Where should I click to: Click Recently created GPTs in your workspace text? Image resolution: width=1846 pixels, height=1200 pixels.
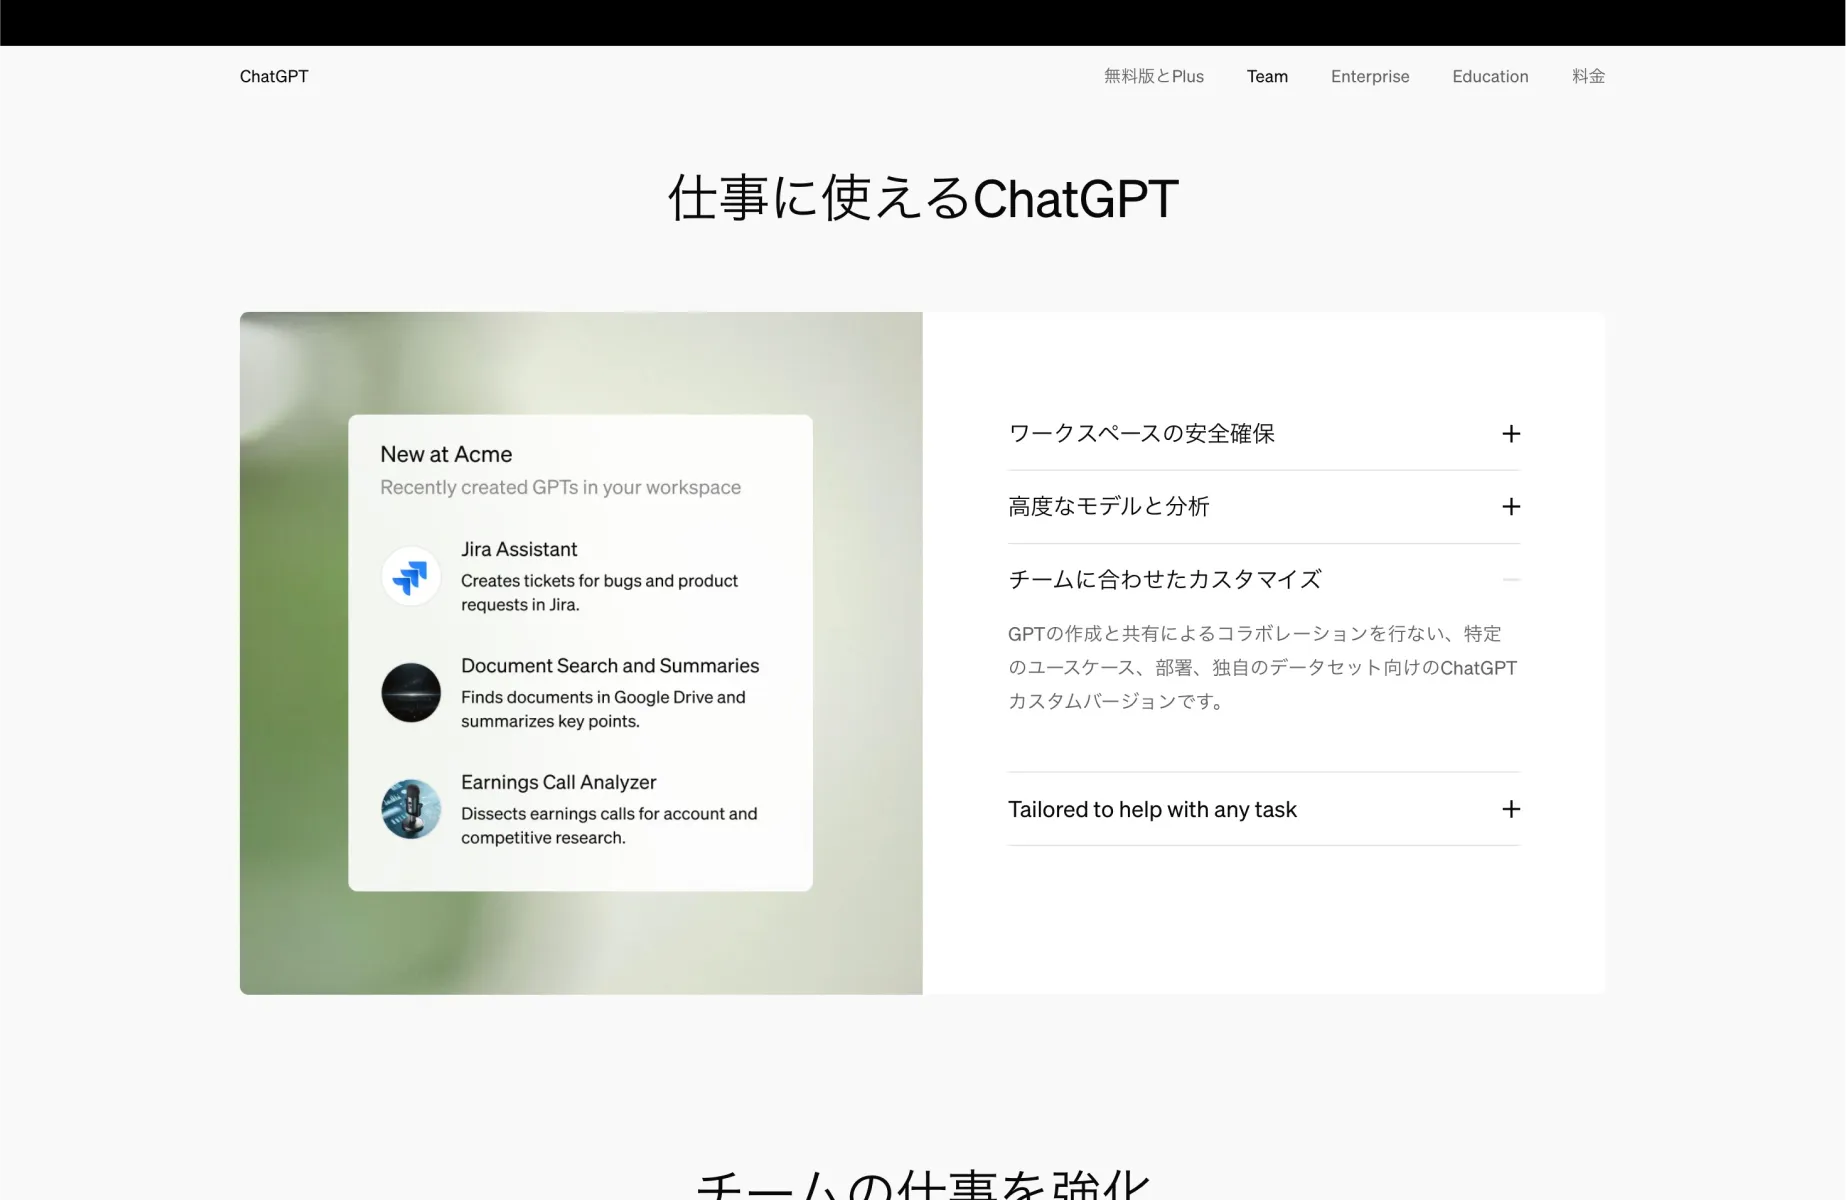pyautogui.click(x=560, y=487)
